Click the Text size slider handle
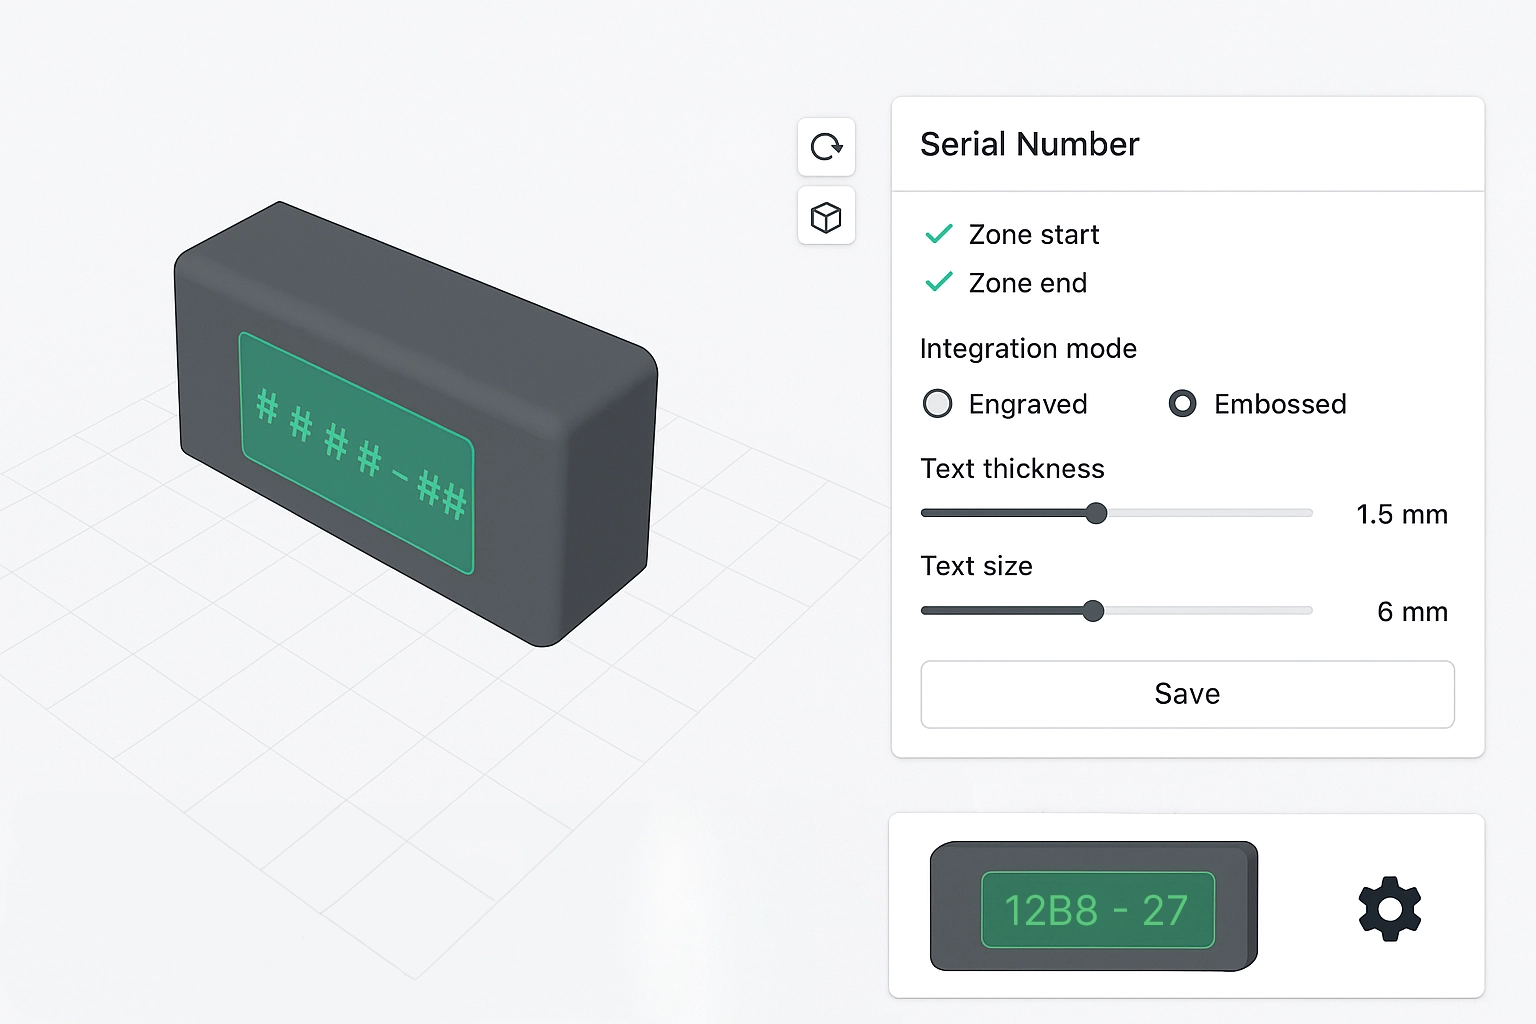The height and width of the screenshot is (1024, 1536). pos(1093,611)
